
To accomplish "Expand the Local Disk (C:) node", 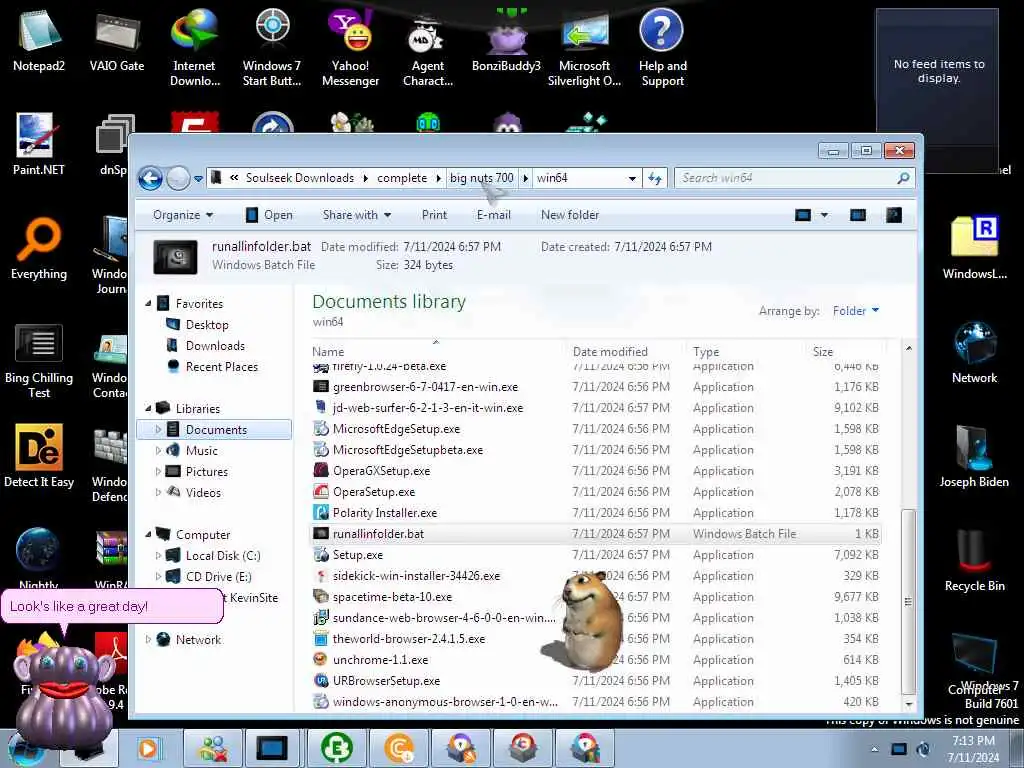I will 158,556.
